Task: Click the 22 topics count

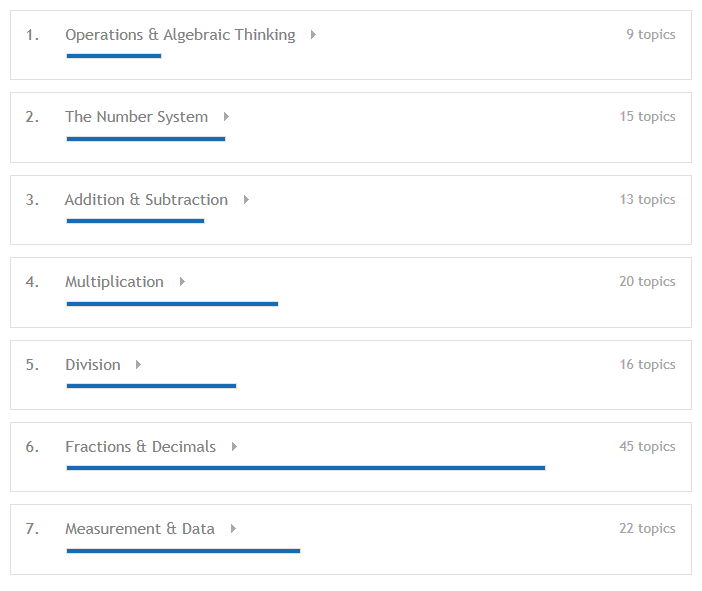Action: tap(647, 528)
